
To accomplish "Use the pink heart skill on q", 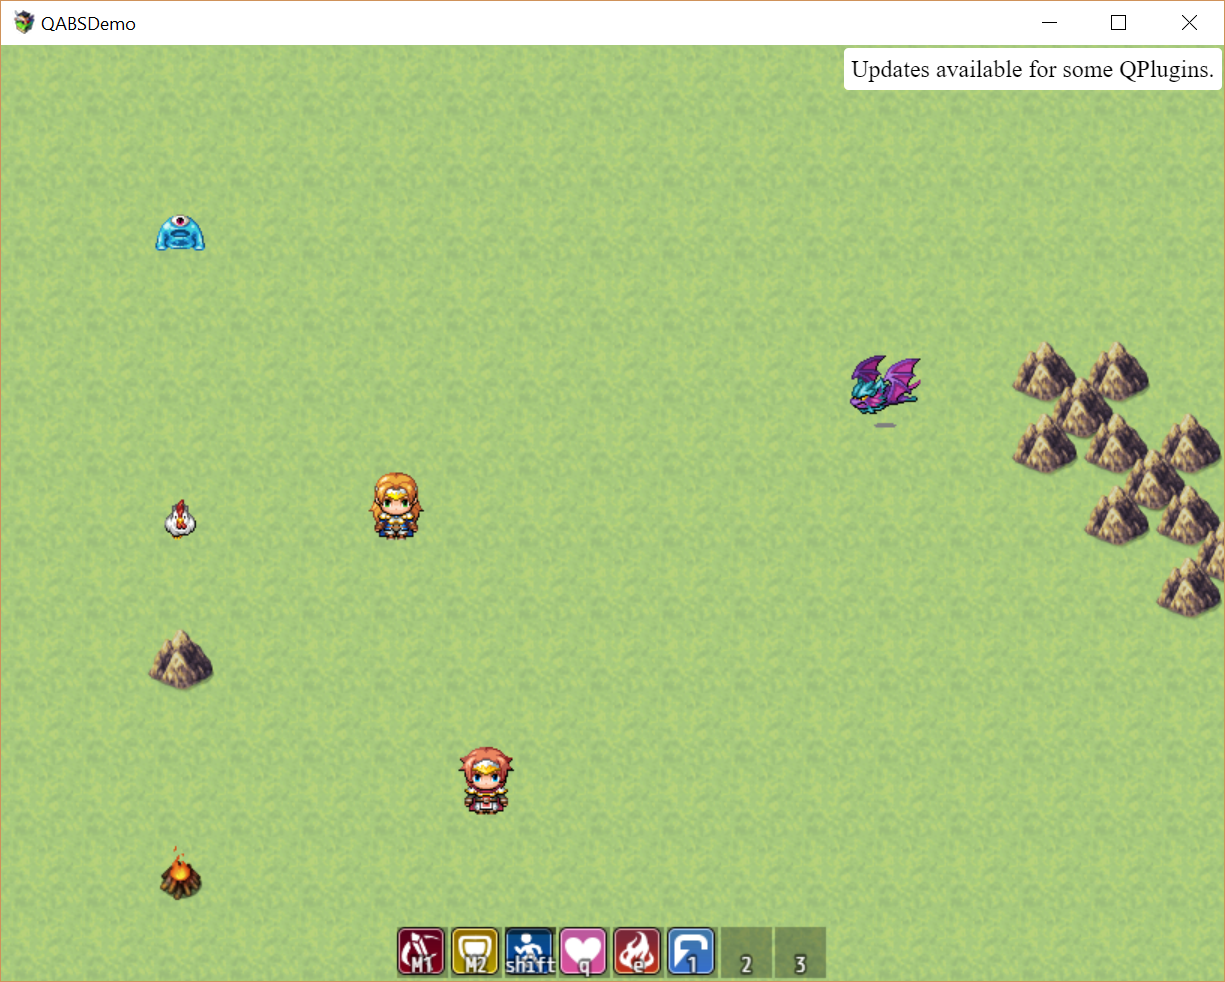I will pos(583,951).
